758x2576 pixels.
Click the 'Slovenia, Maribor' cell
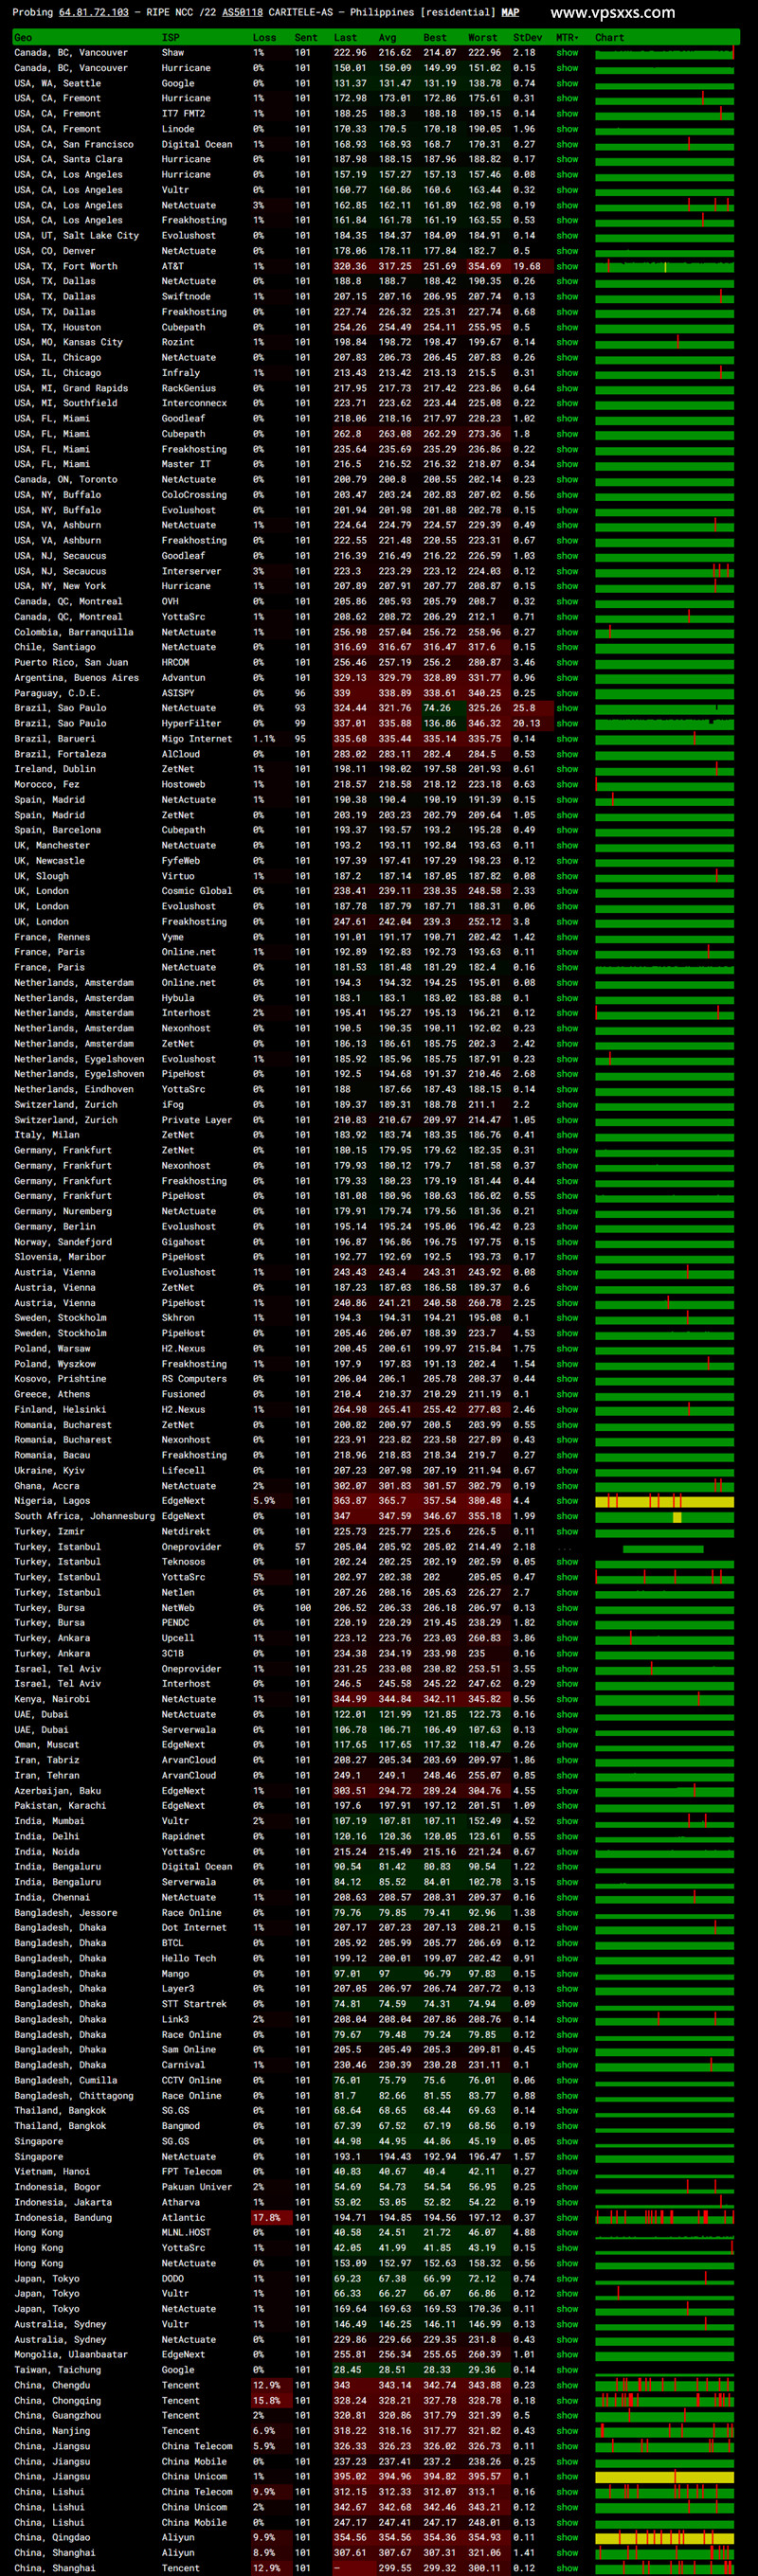tap(60, 1257)
